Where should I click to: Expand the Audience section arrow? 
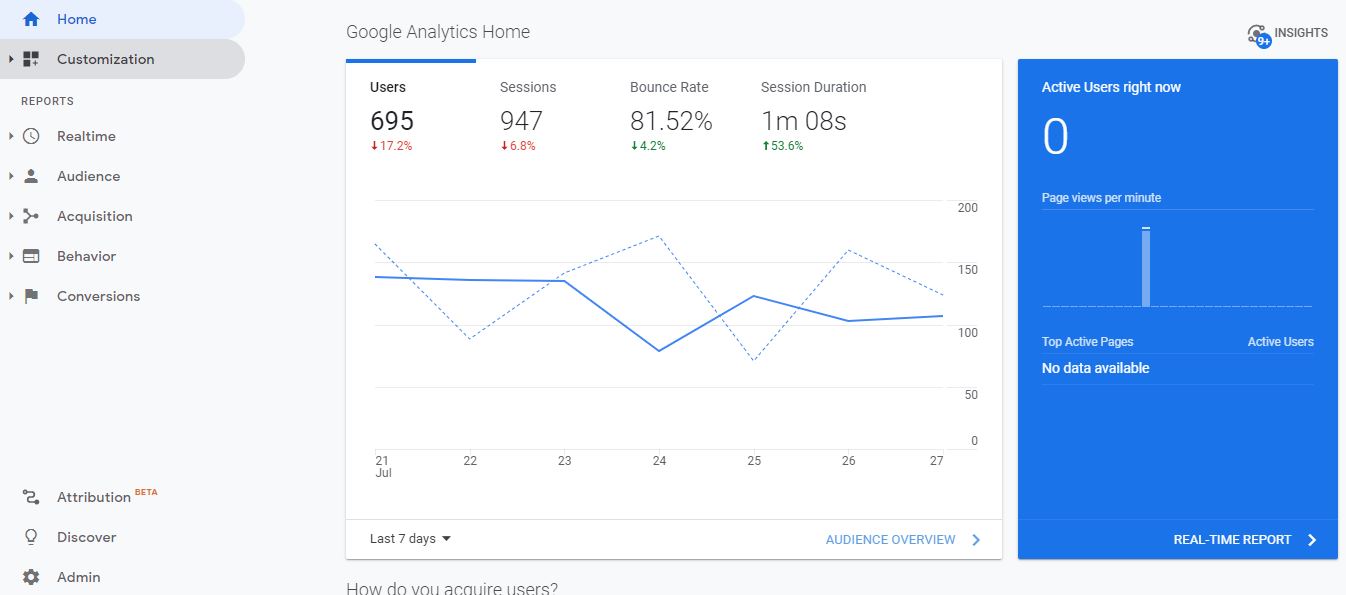coord(11,176)
